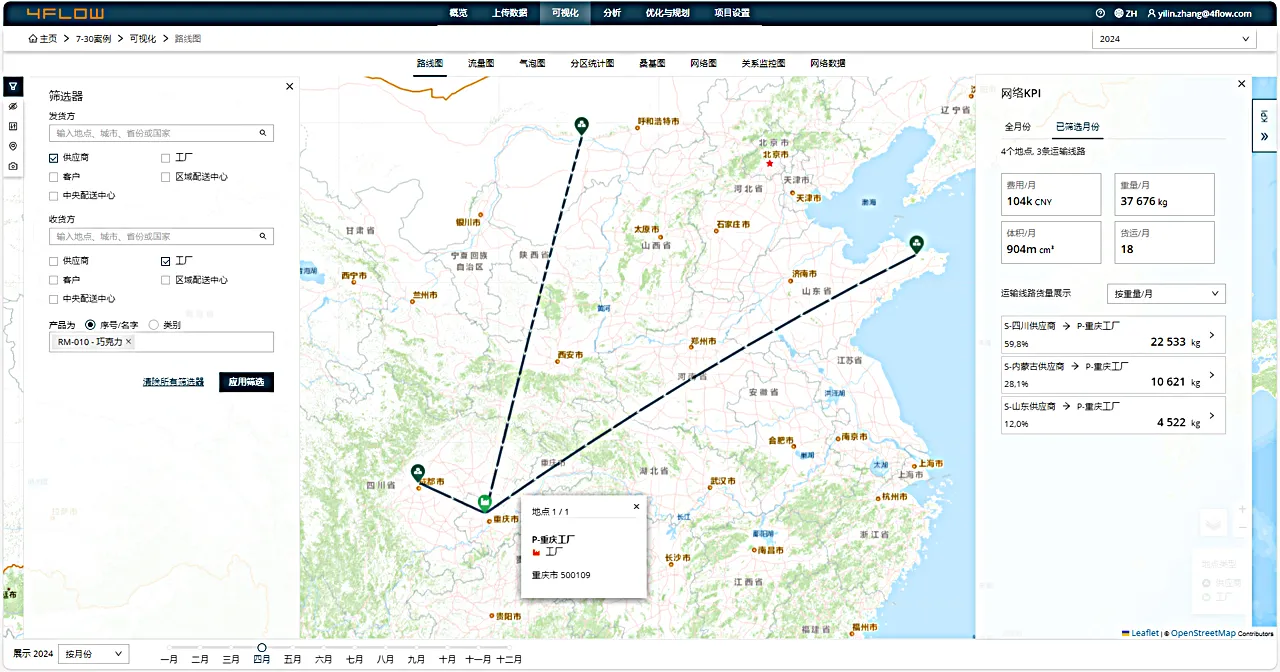Check 中央配送中心 under 收货方
Screen dimensions: 1280x672
54,299
